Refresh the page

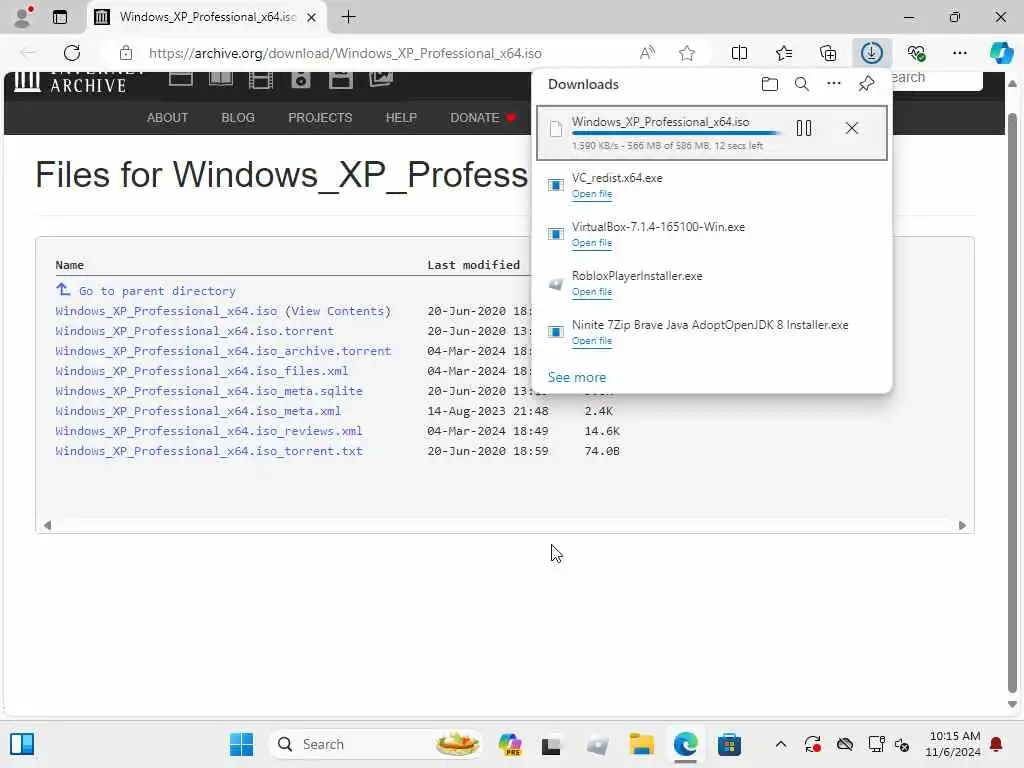tap(72, 53)
